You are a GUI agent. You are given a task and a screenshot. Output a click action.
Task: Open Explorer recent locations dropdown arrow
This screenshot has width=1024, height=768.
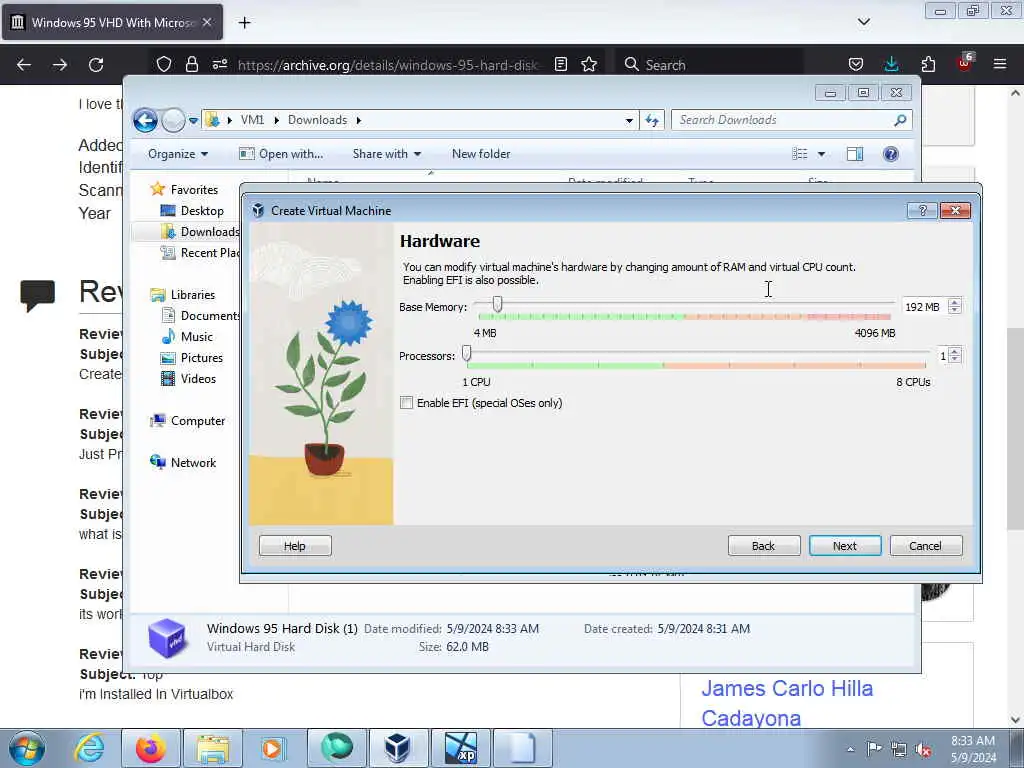coord(193,121)
